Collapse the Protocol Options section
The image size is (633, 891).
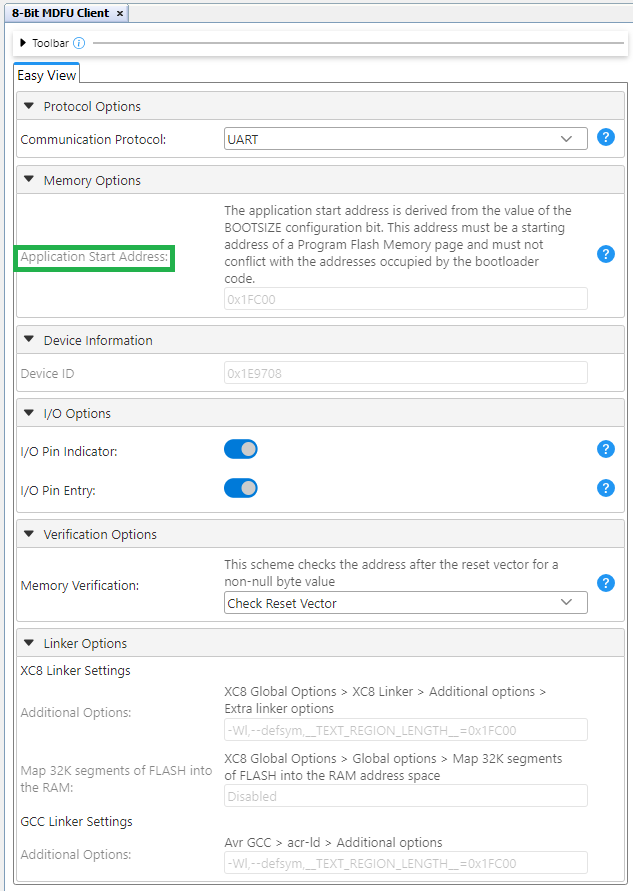[x=29, y=107]
